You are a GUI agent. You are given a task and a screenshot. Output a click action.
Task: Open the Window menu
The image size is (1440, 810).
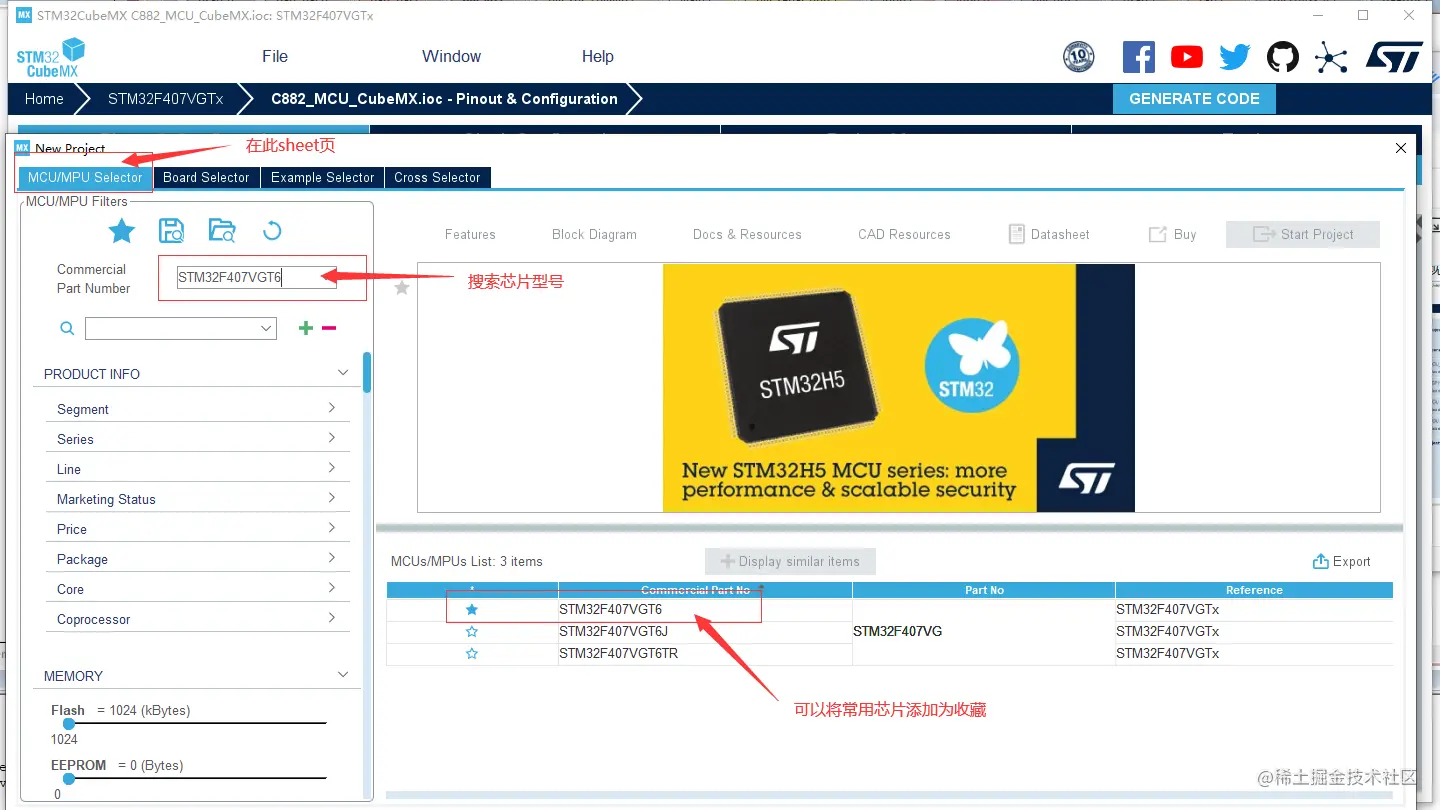coord(451,57)
